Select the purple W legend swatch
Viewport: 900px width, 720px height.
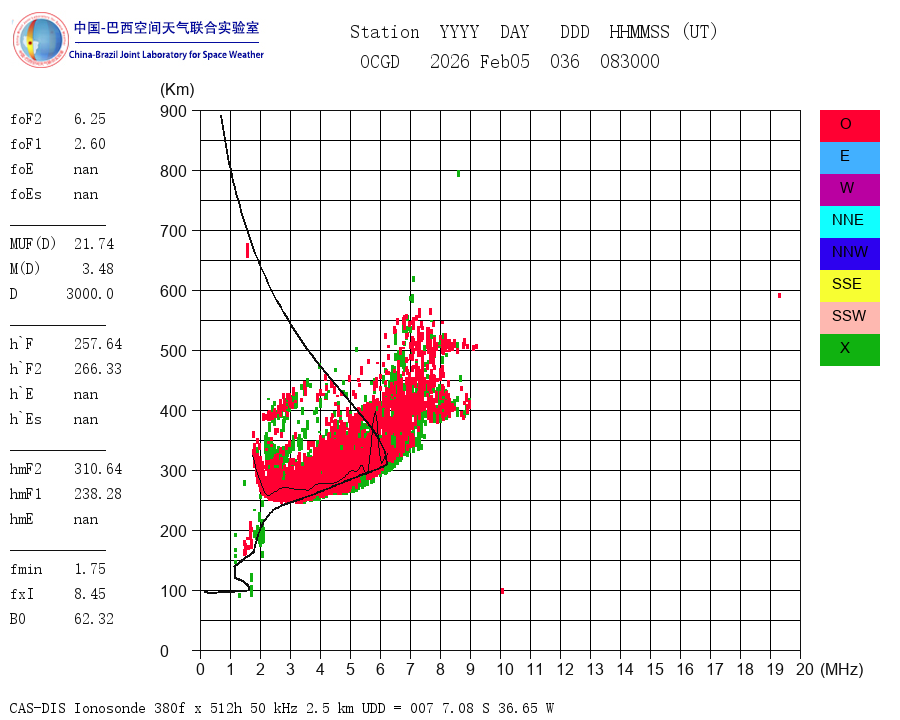point(849,189)
